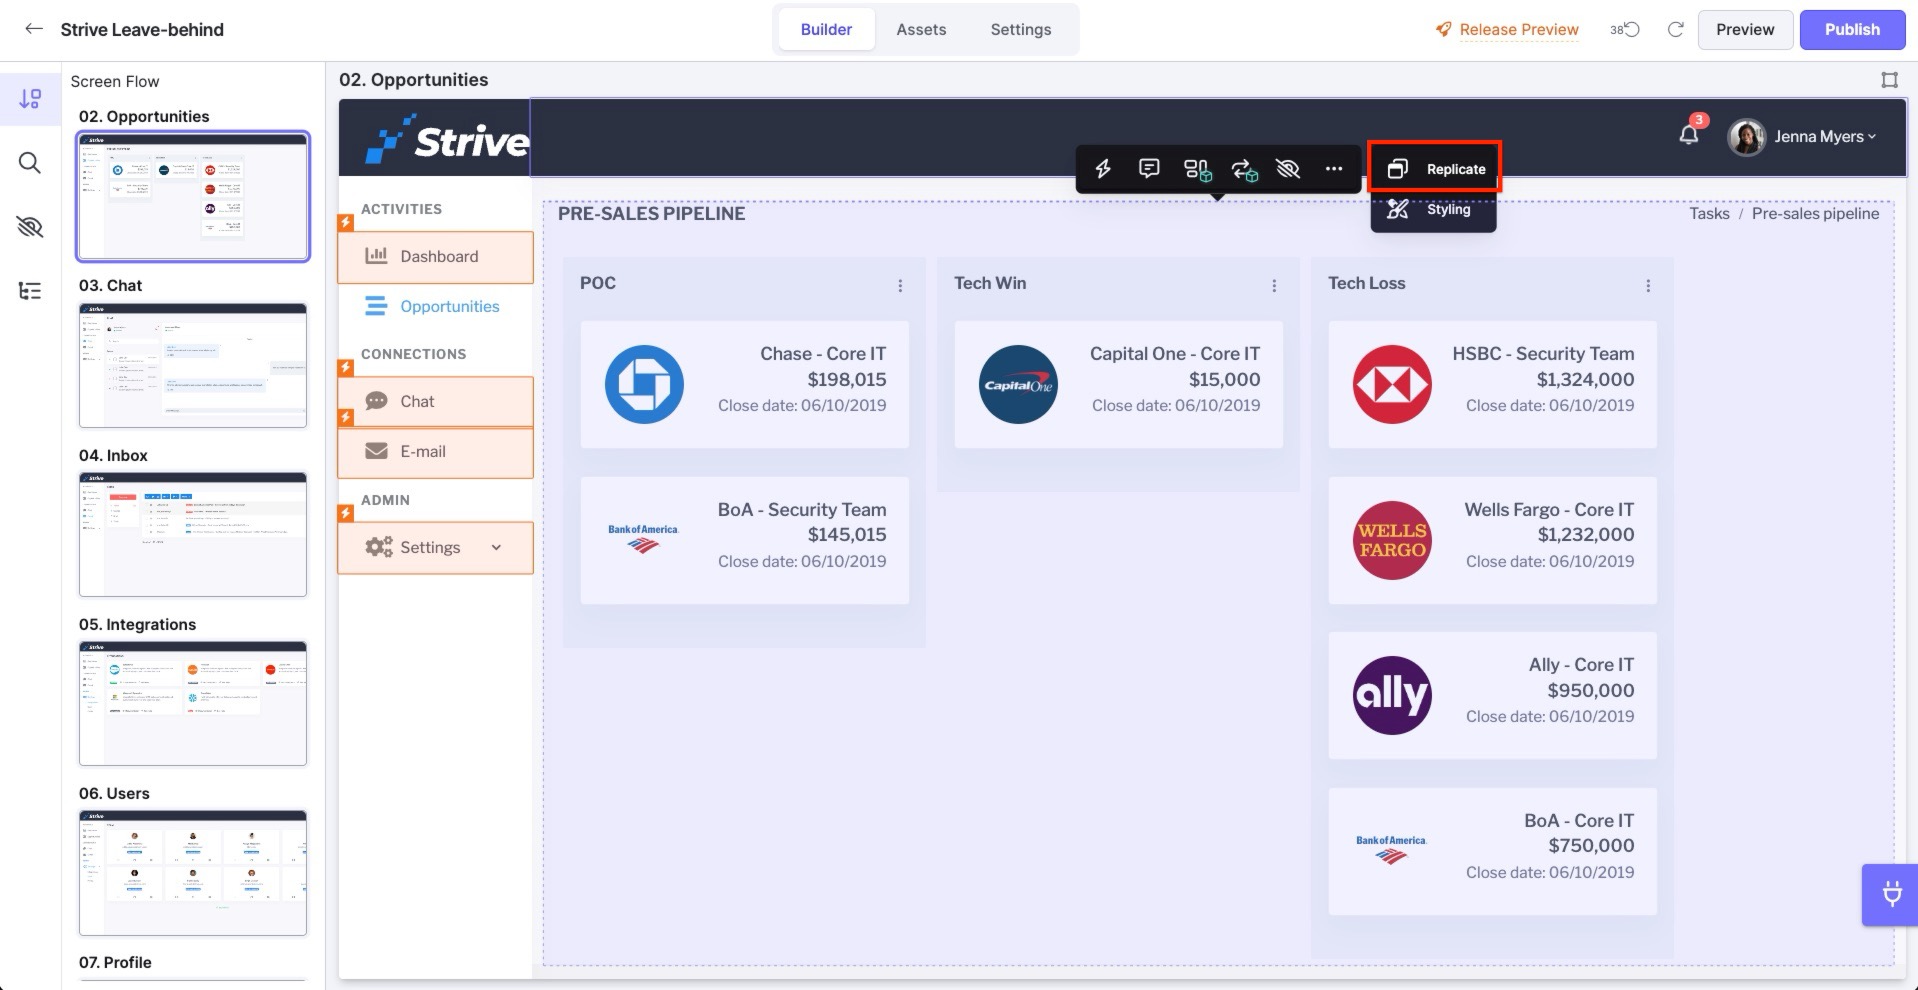Add a comment via floating toolbar icon
This screenshot has width=1918, height=990.
tap(1149, 169)
